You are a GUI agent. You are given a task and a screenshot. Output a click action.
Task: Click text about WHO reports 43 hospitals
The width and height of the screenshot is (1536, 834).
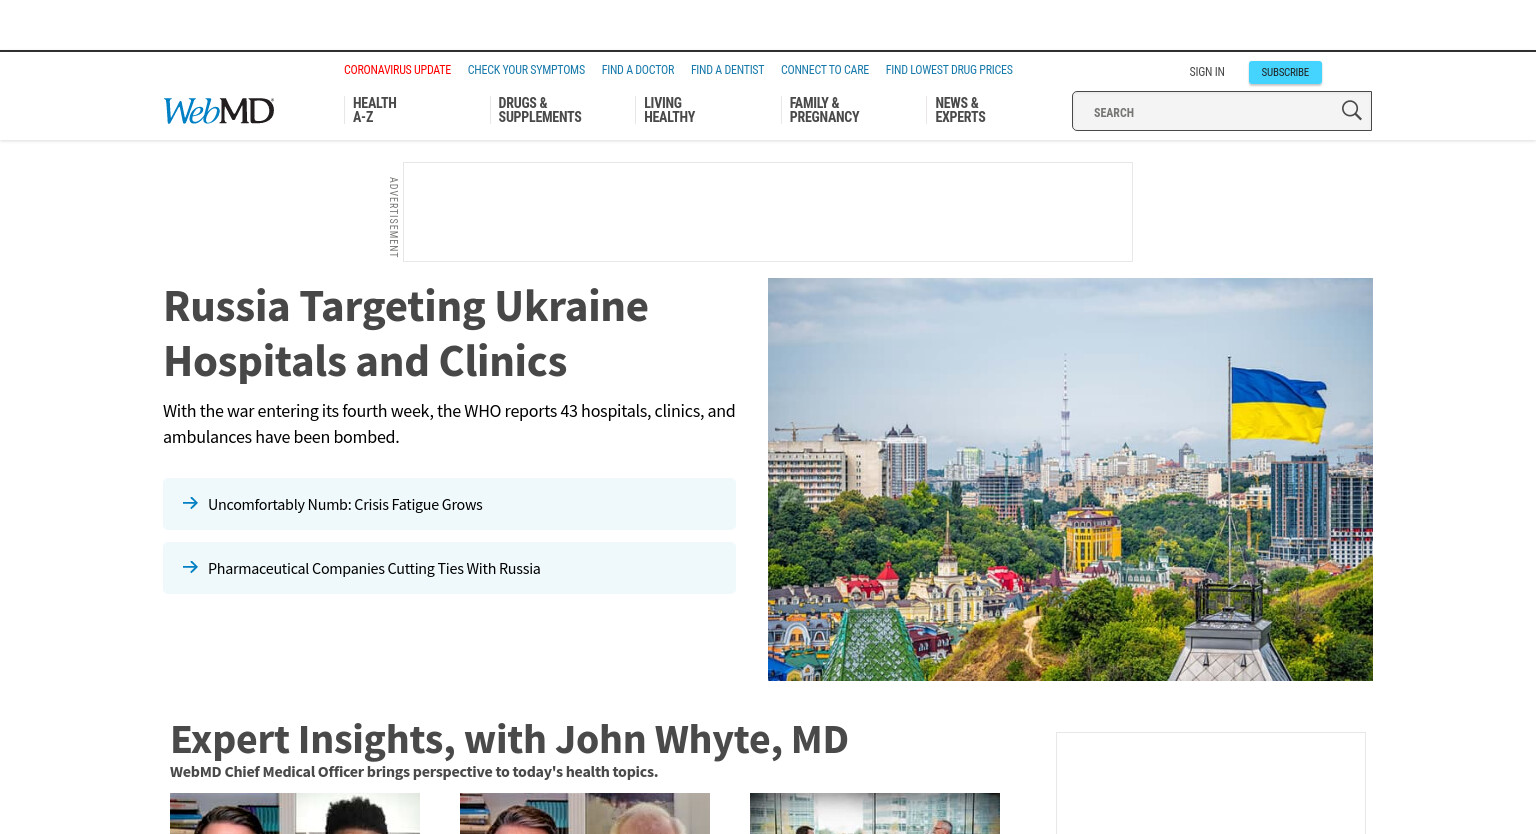click(449, 424)
